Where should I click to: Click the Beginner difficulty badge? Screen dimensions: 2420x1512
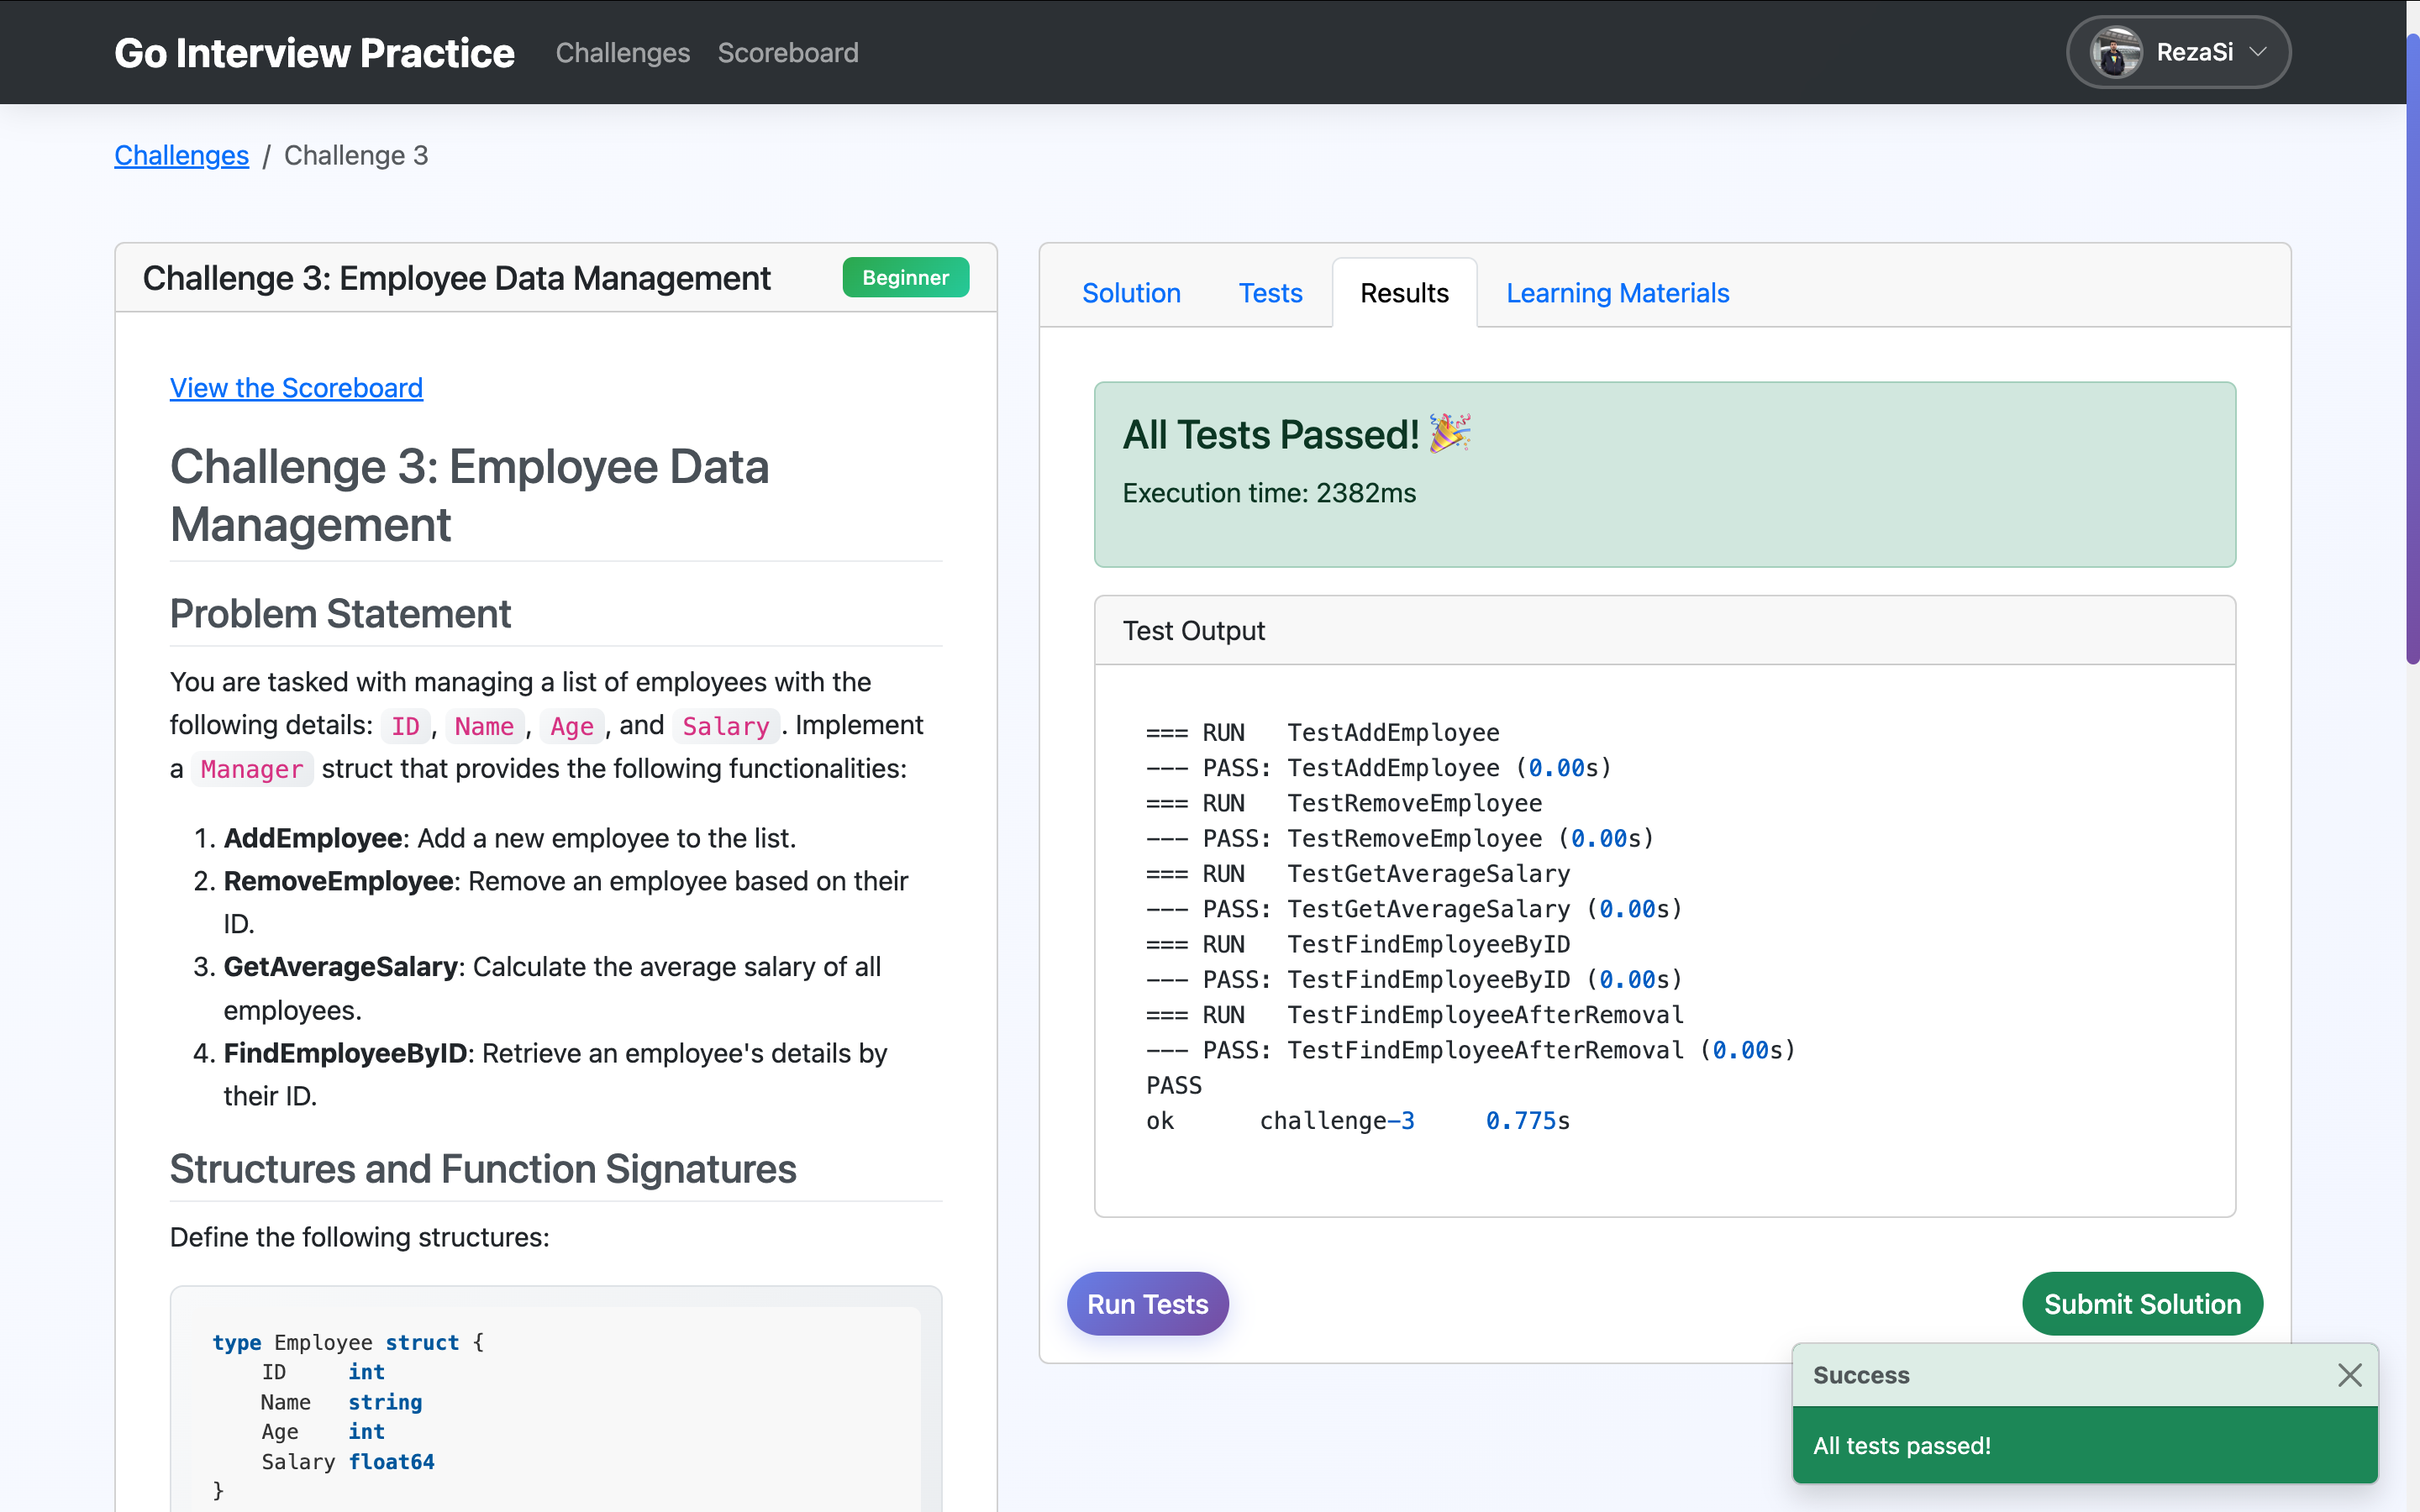[904, 277]
